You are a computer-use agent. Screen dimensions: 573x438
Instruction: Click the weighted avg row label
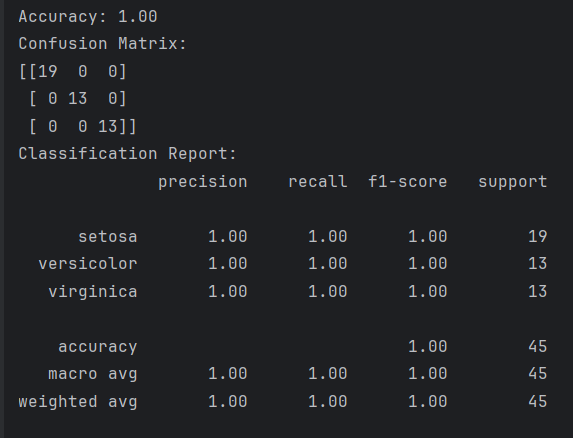pos(78,402)
